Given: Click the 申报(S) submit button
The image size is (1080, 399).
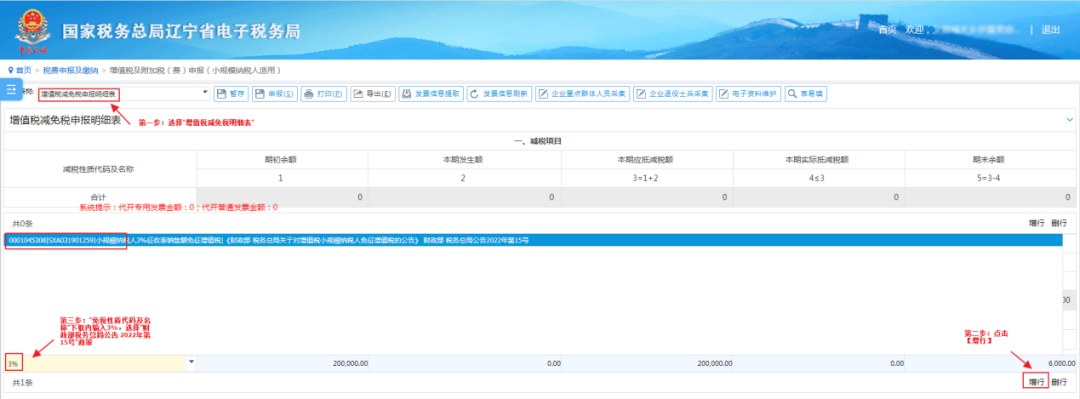Looking at the screenshot, I should pyautogui.click(x=275, y=94).
